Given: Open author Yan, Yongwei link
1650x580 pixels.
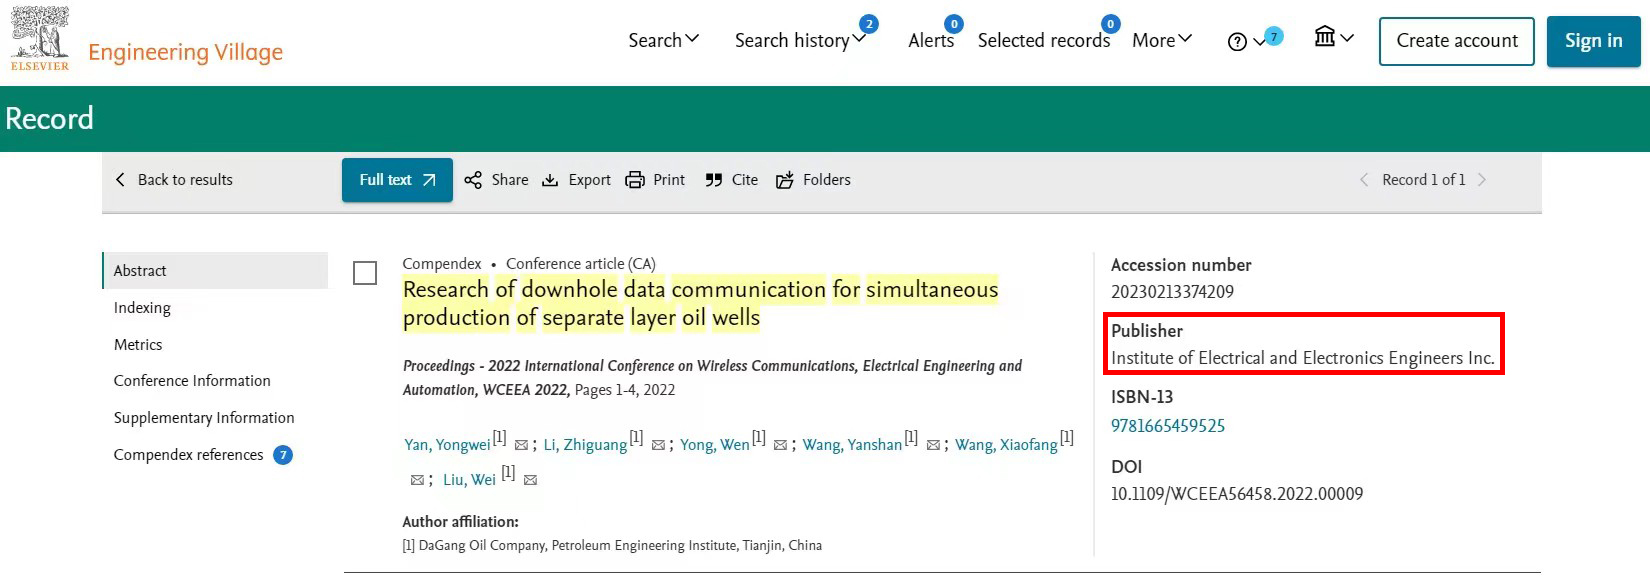Looking at the screenshot, I should pyautogui.click(x=447, y=445).
